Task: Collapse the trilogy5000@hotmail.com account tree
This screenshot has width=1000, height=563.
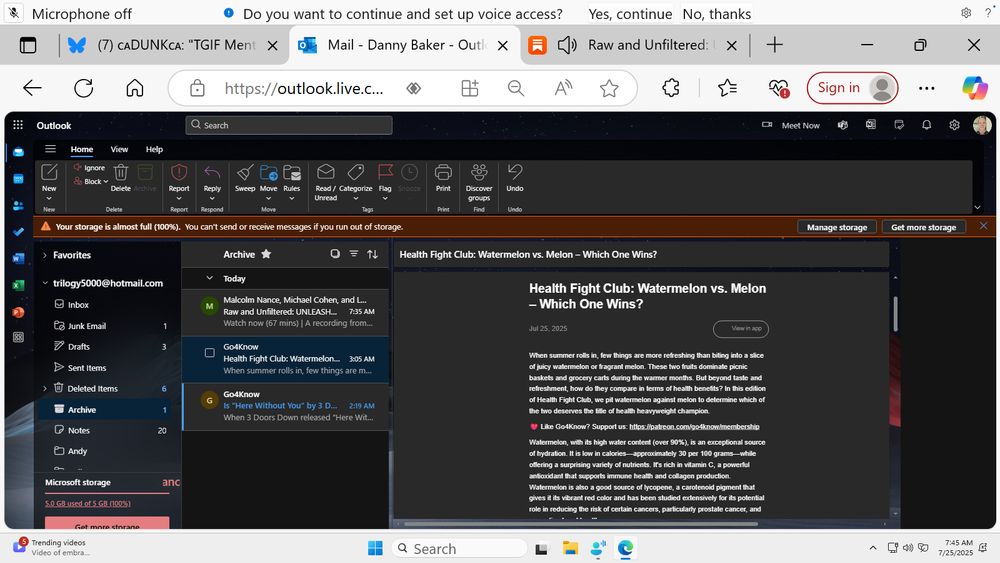Action: pyautogui.click(x=45, y=283)
